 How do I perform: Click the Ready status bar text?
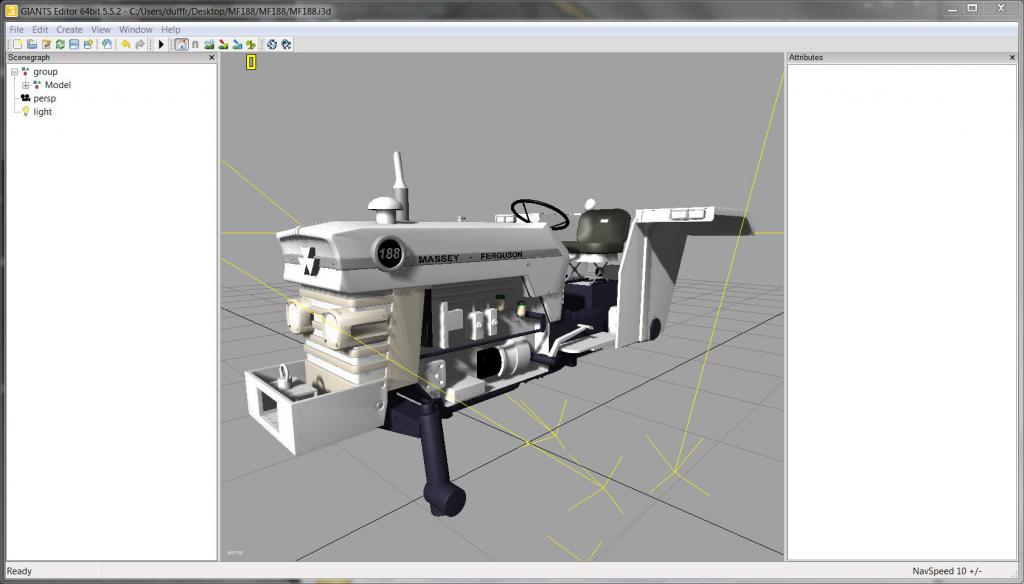click(19, 571)
